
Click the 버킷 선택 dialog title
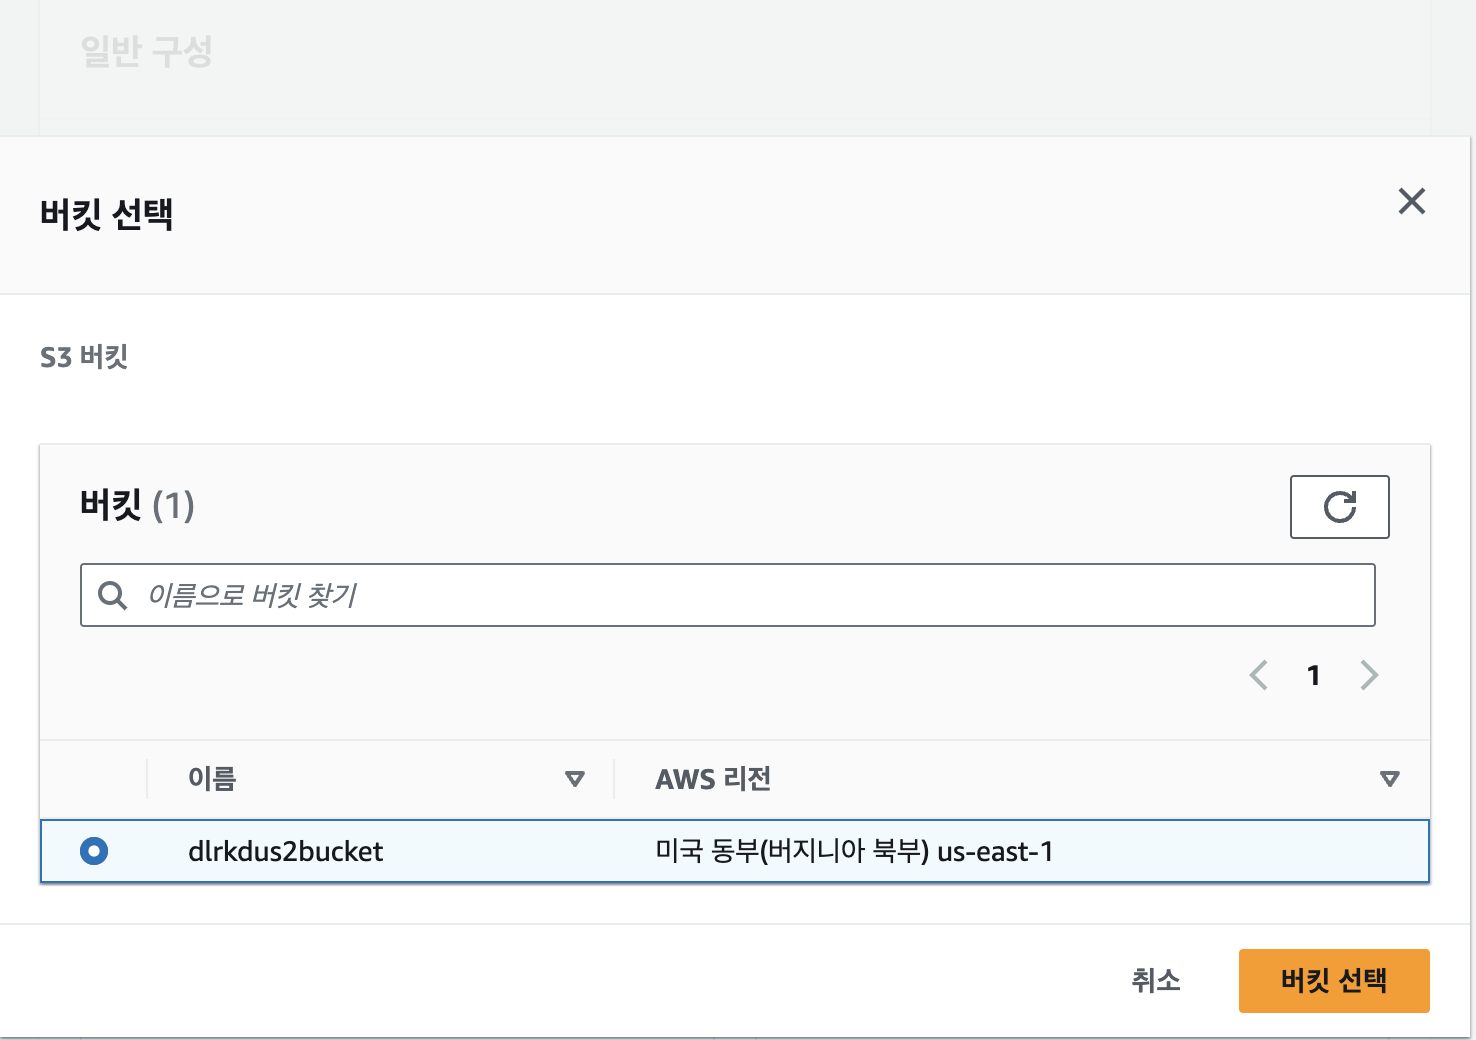coord(107,214)
